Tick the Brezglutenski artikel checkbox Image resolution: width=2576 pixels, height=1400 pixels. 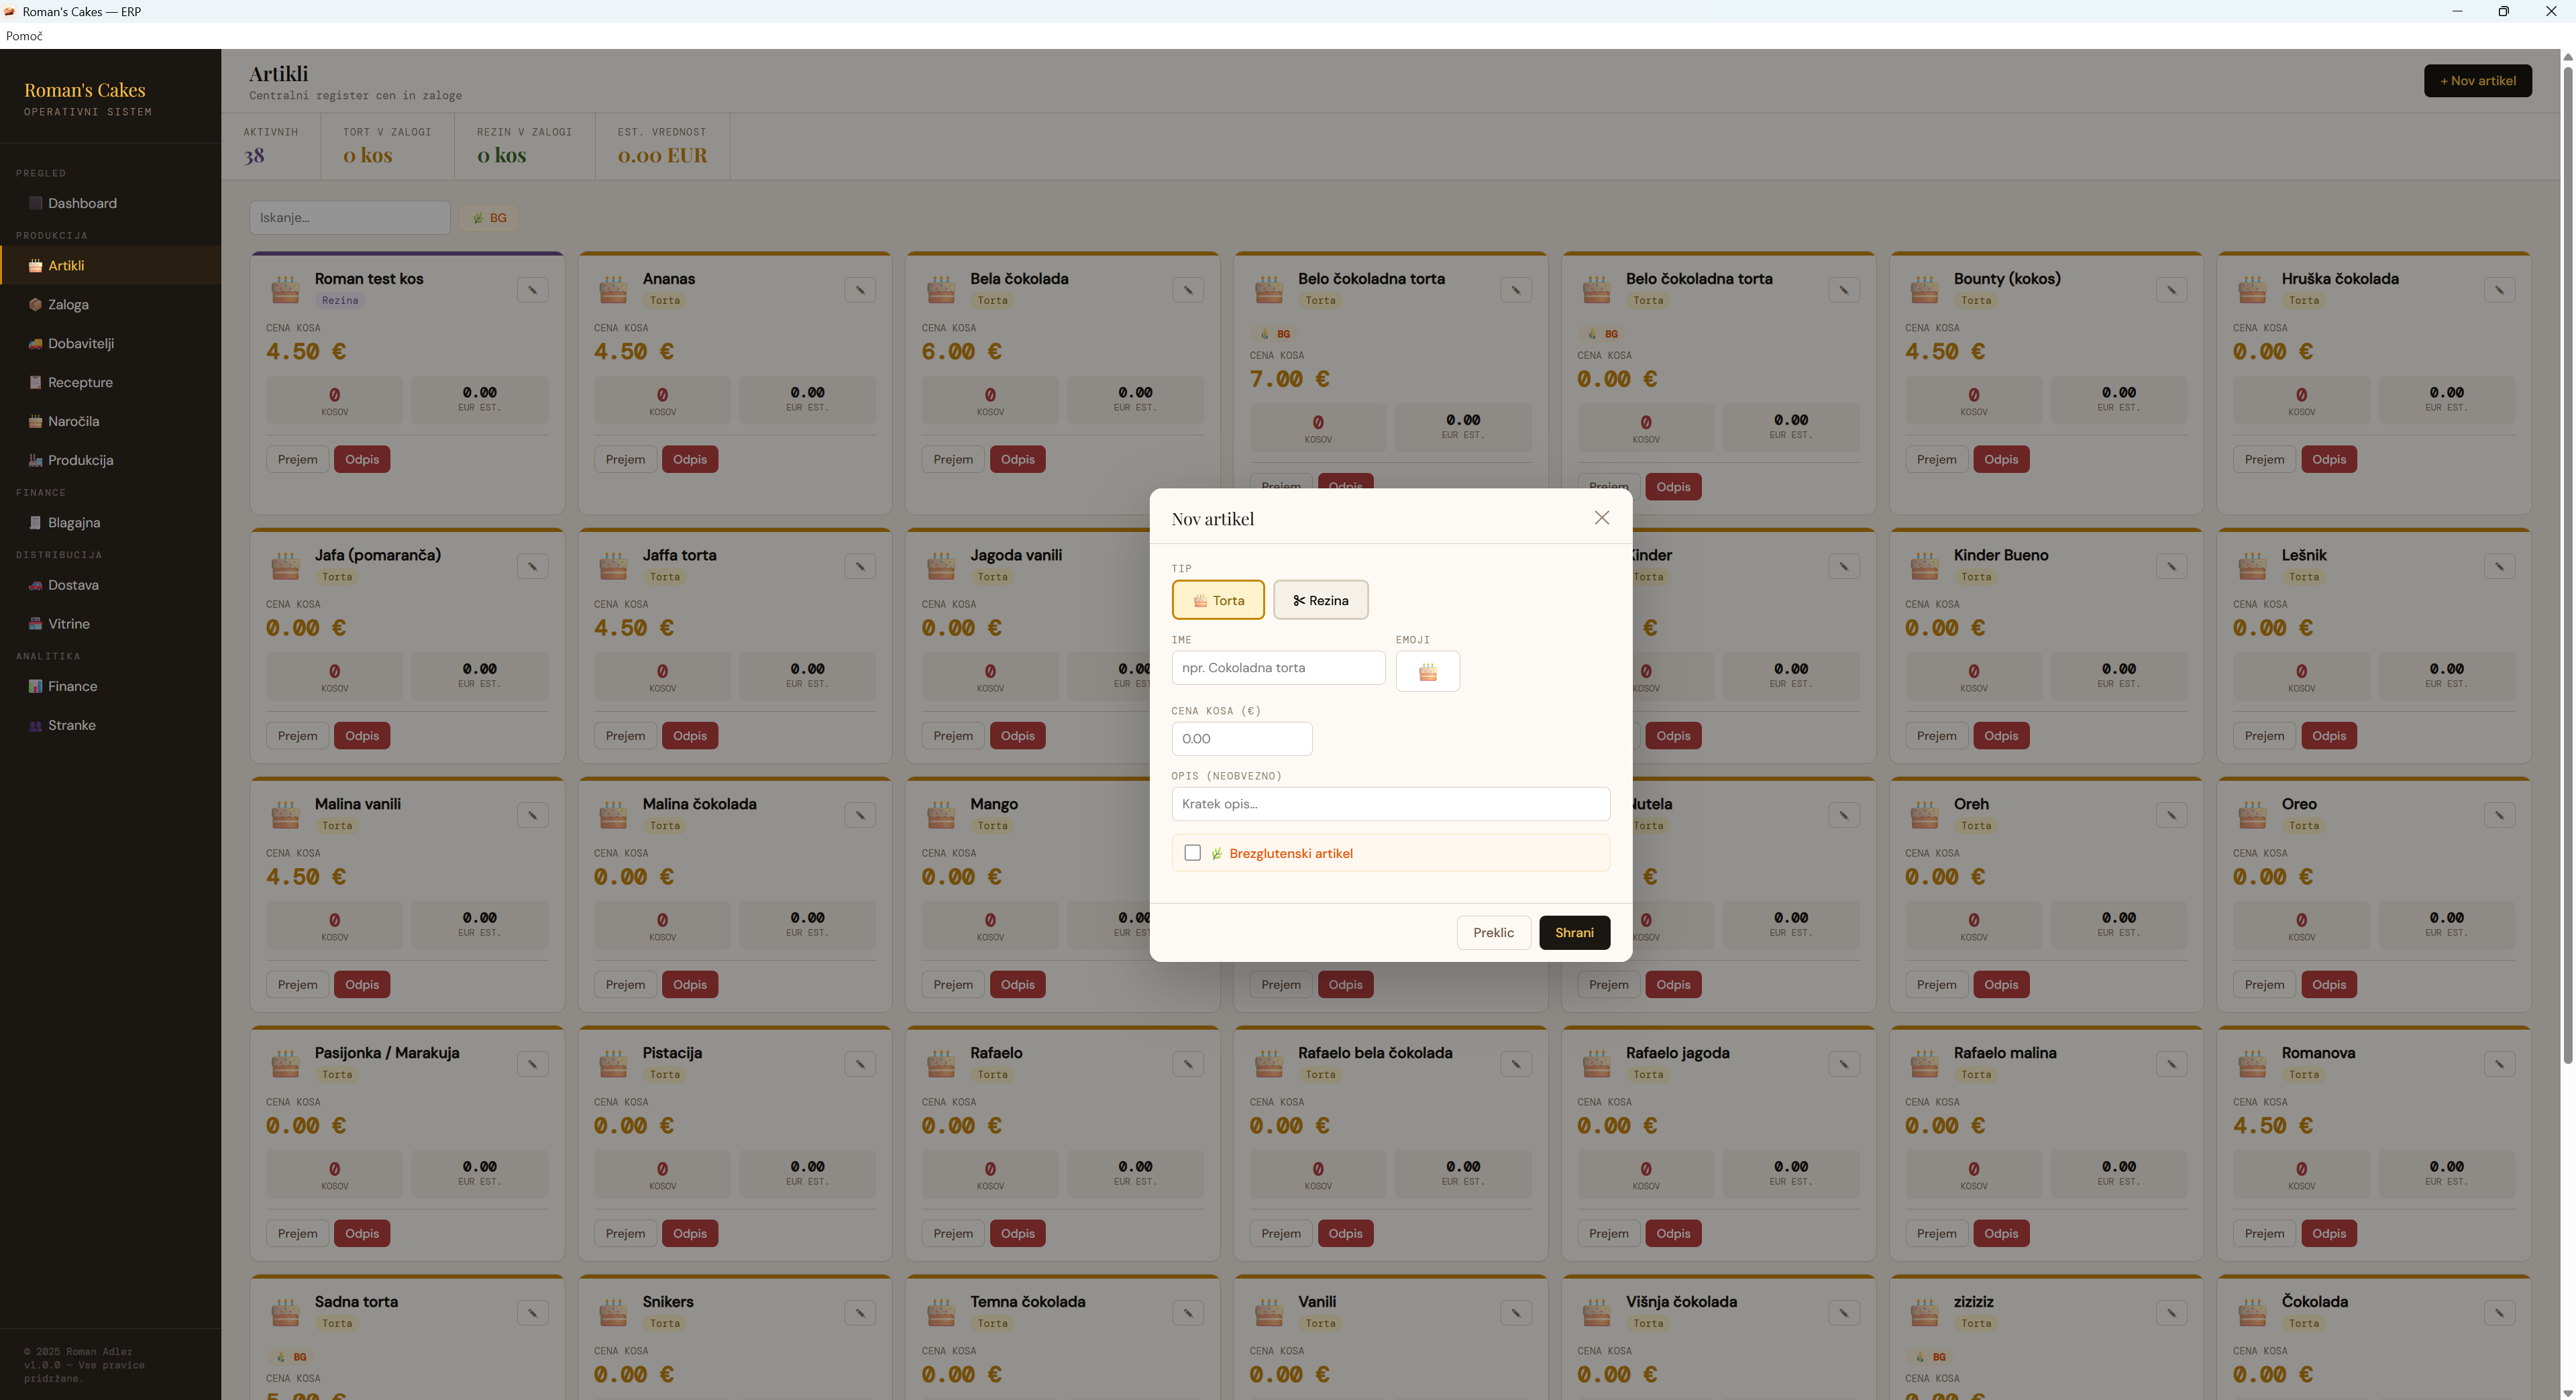(1192, 853)
